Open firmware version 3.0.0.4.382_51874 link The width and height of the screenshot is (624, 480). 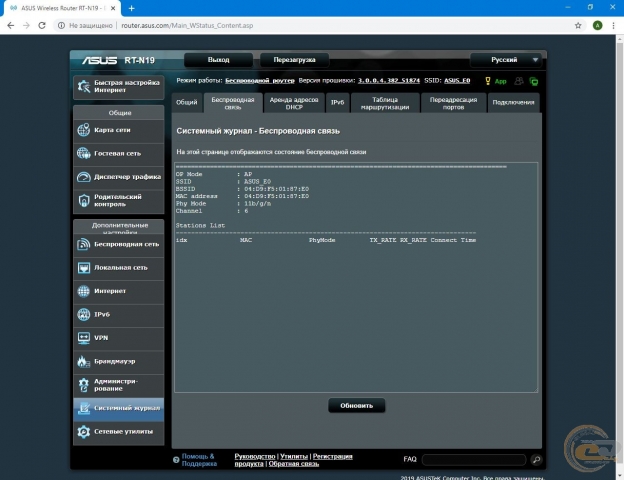coord(388,80)
